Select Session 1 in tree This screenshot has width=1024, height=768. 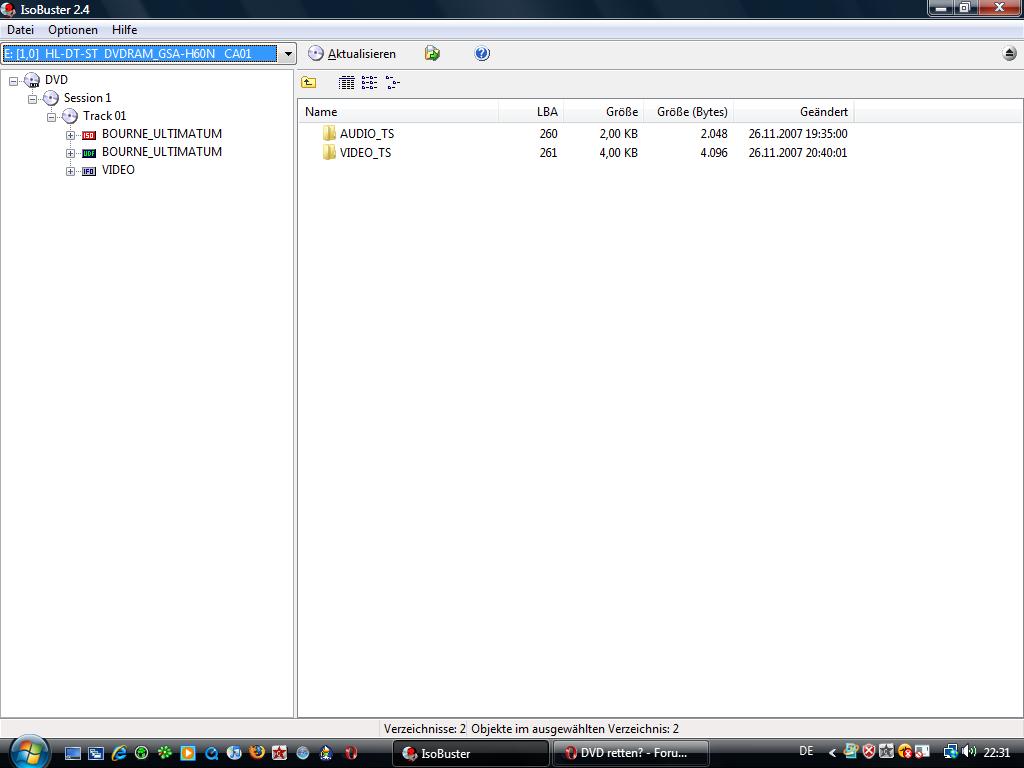tap(87, 98)
